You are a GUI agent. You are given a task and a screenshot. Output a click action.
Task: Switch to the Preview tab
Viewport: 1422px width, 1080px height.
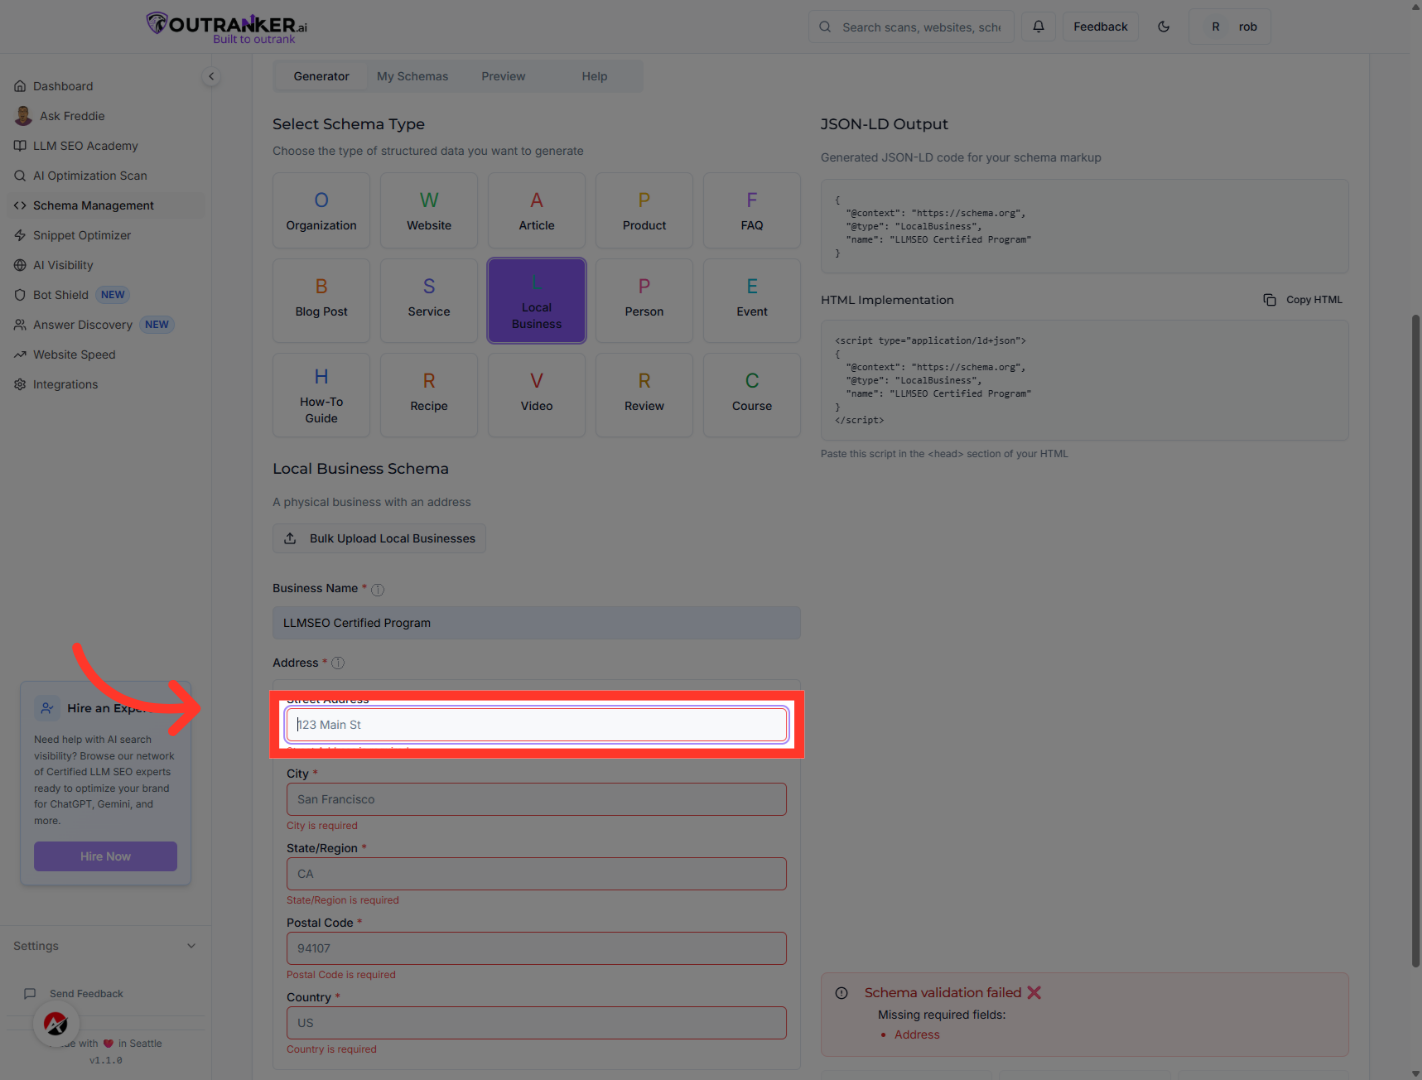(503, 76)
